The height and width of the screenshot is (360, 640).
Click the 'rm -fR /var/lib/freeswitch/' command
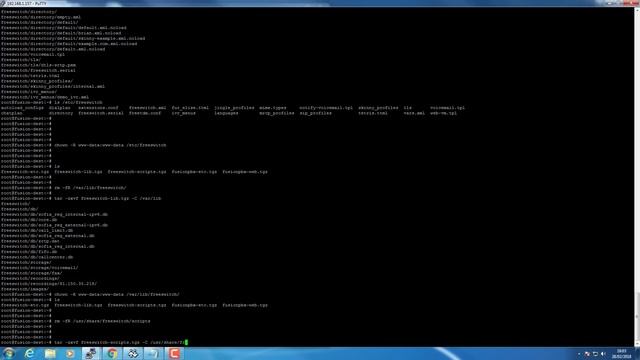coord(64,188)
